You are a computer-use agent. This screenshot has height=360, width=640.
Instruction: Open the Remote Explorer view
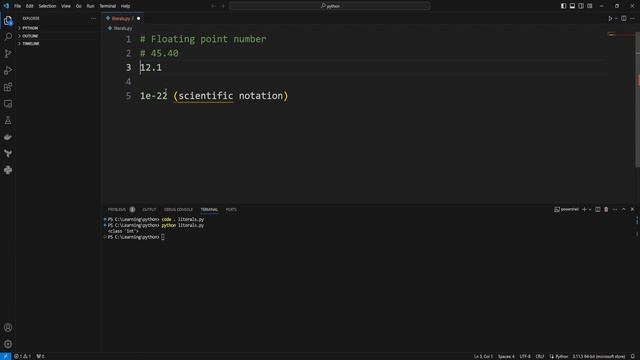coord(8,104)
